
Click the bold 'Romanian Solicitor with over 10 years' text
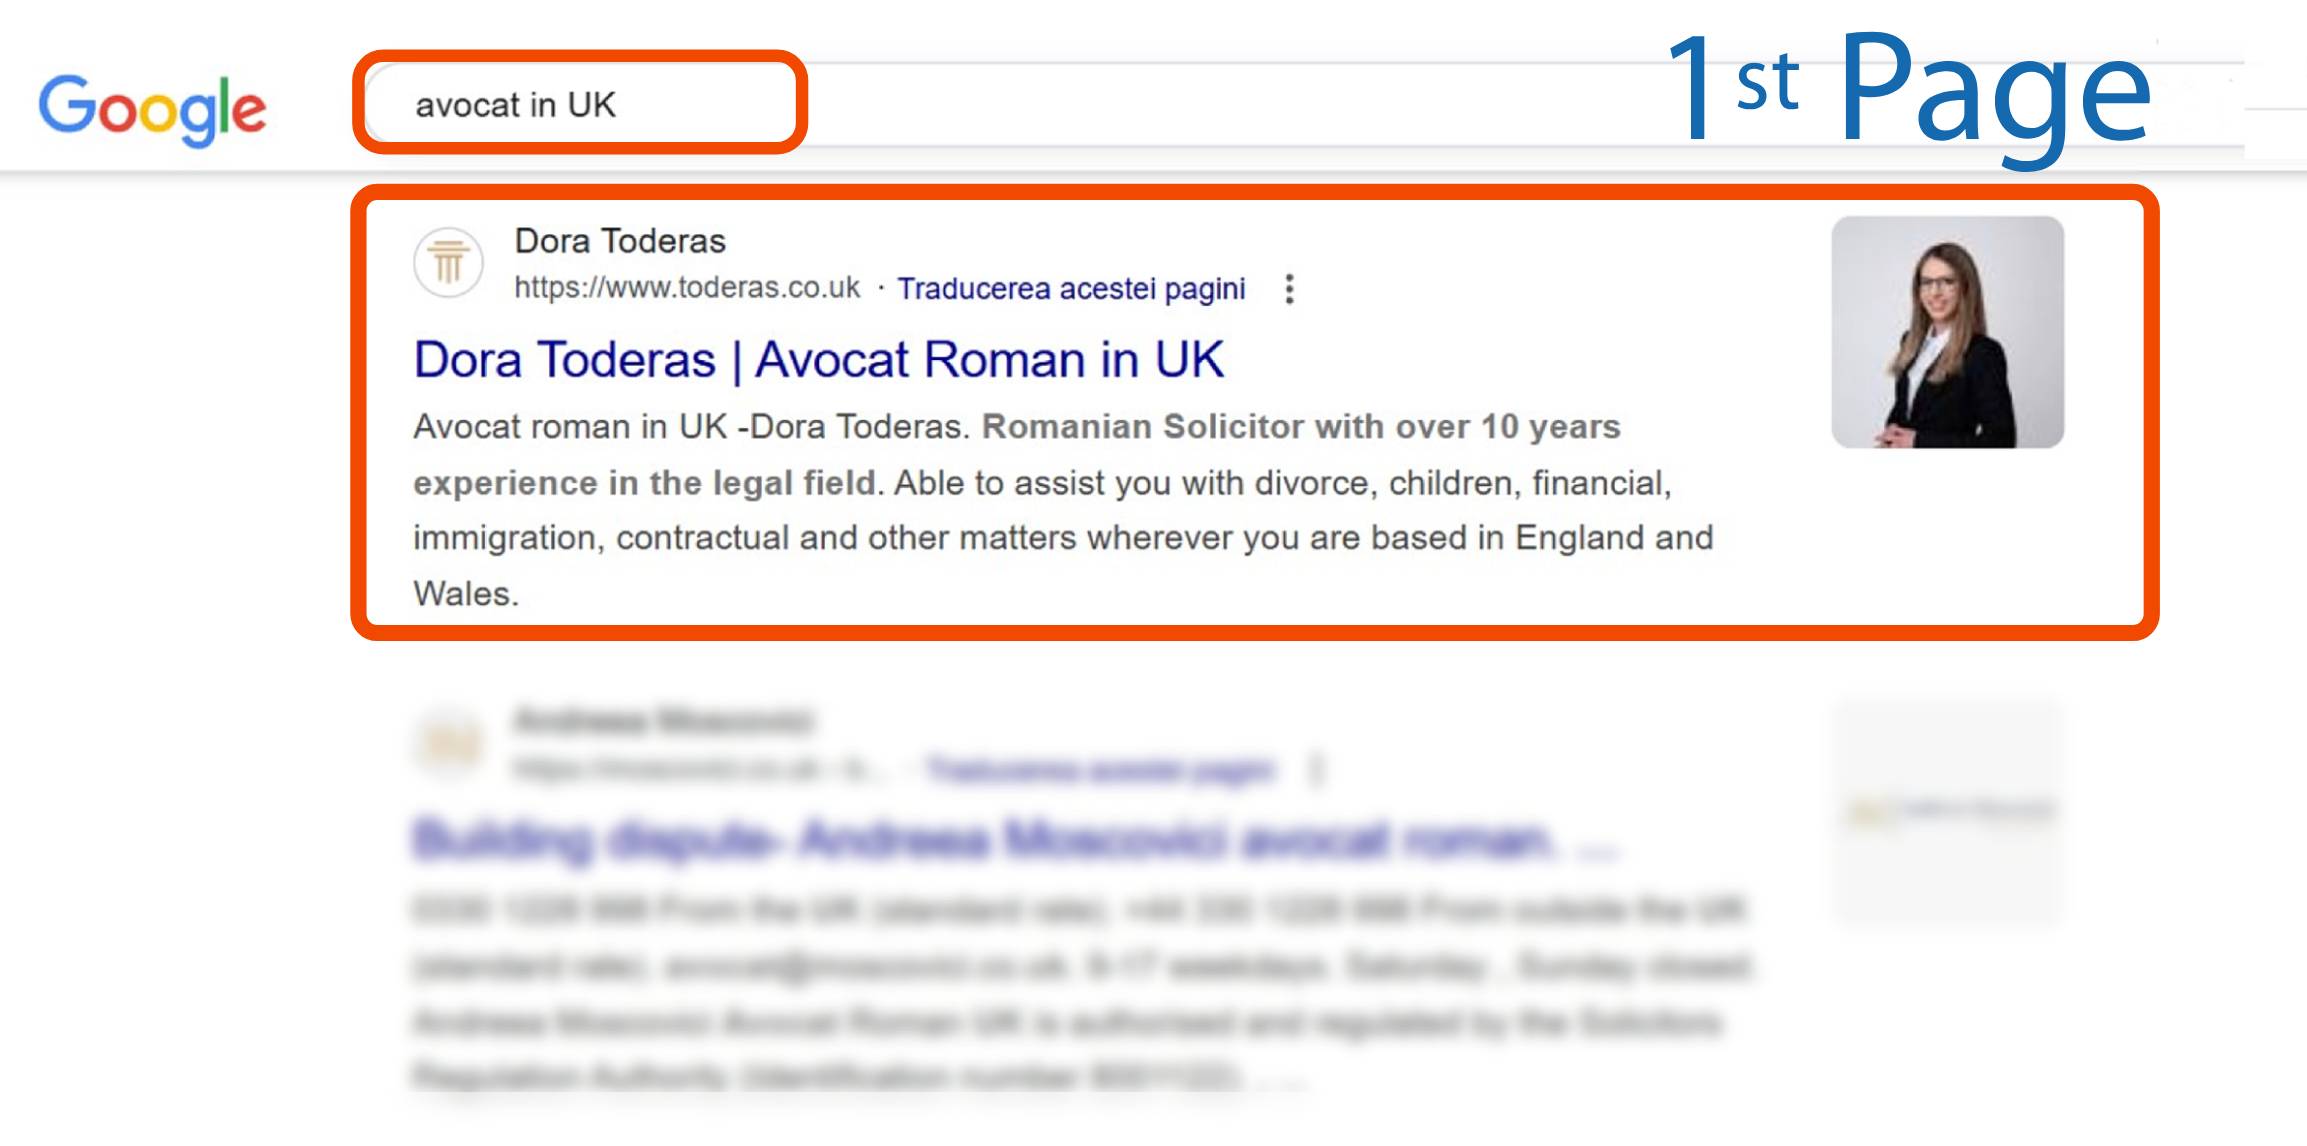pos(1300,427)
